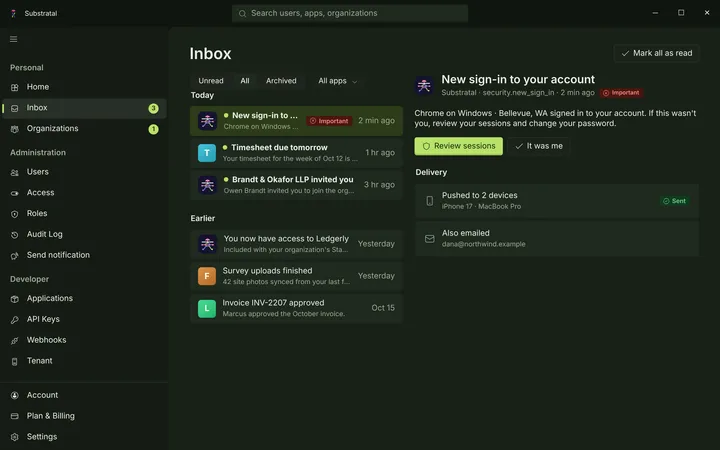Click the search magnifier icon
The width and height of the screenshot is (720, 450).
[x=242, y=14]
